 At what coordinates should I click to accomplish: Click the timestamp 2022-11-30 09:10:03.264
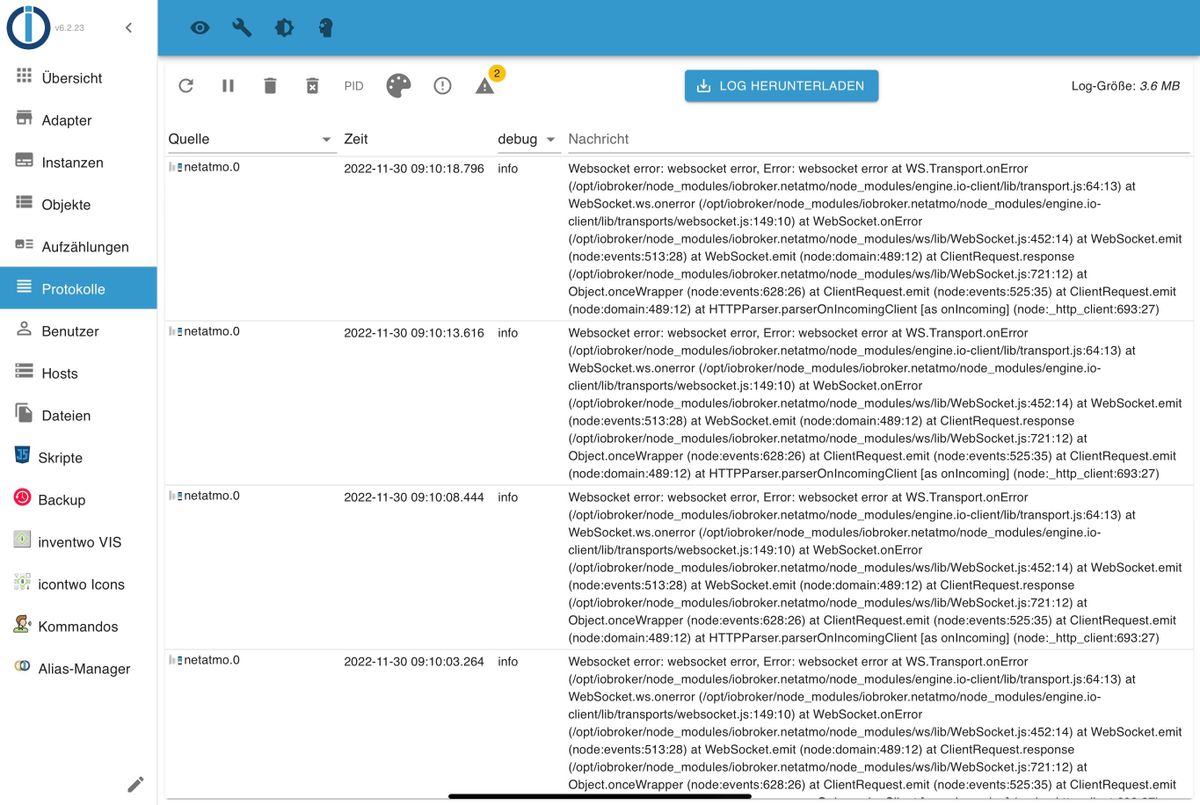point(414,661)
